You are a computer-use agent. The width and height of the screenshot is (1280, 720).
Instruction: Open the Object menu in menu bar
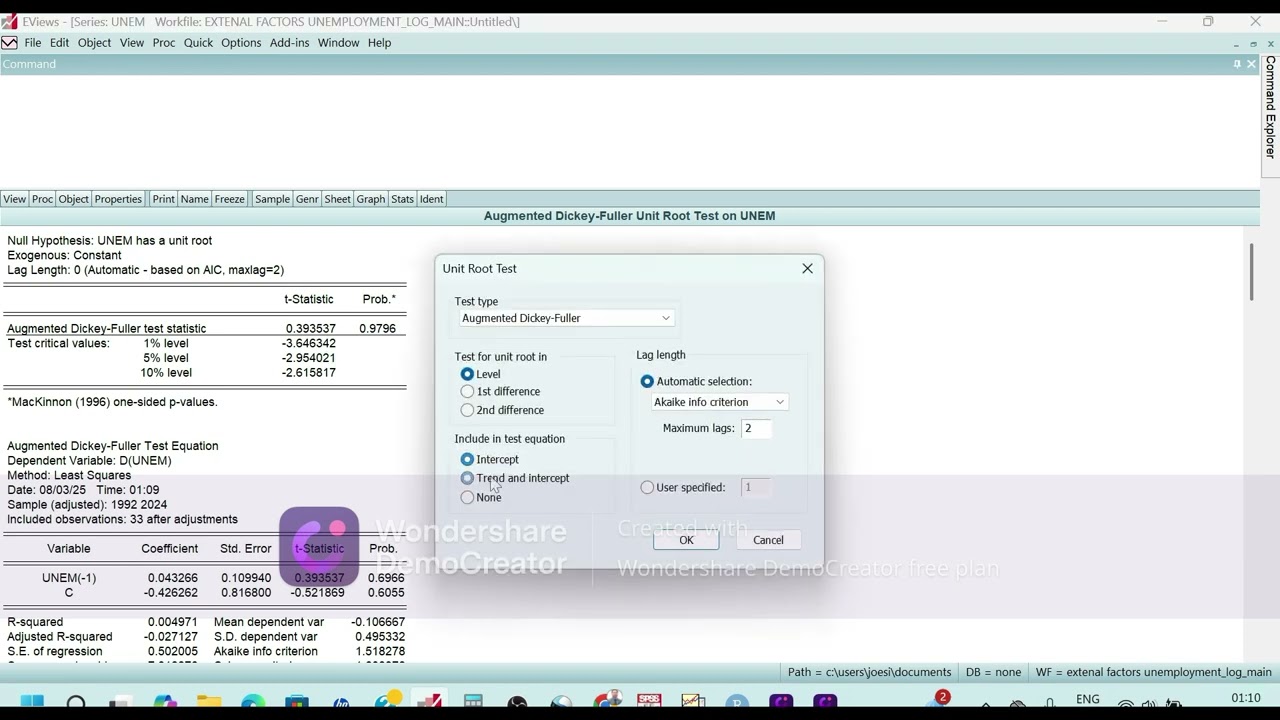tap(94, 43)
